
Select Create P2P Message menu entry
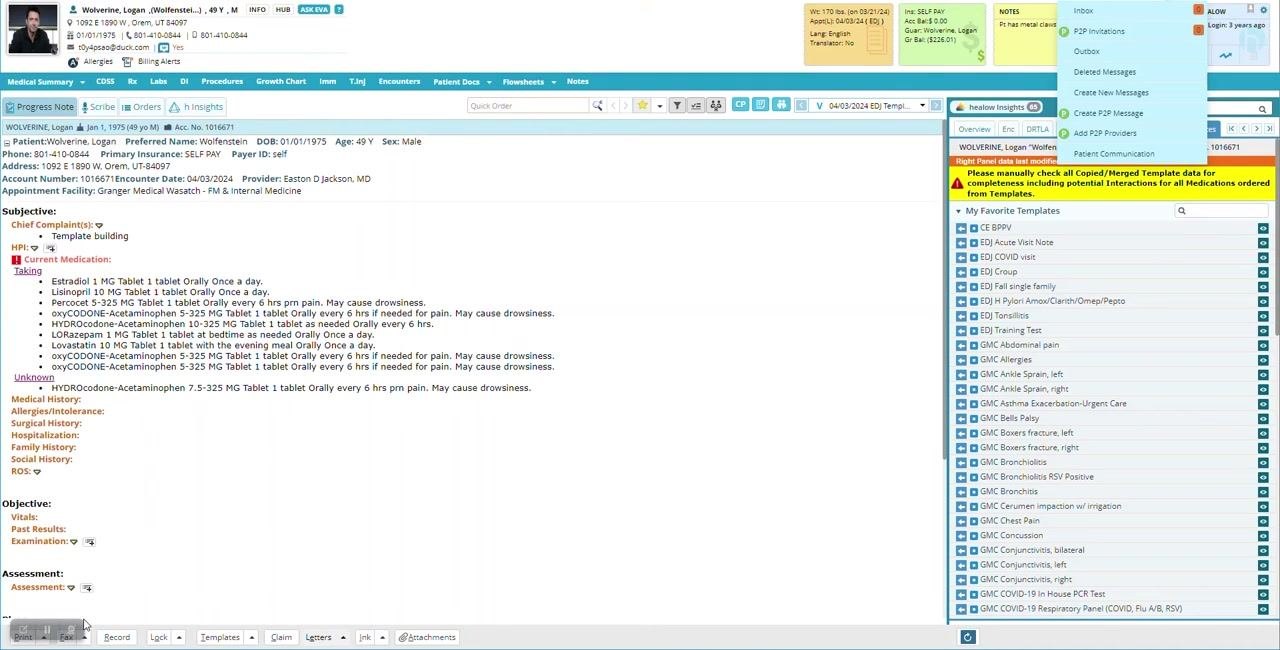click(x=1108, y=113)
